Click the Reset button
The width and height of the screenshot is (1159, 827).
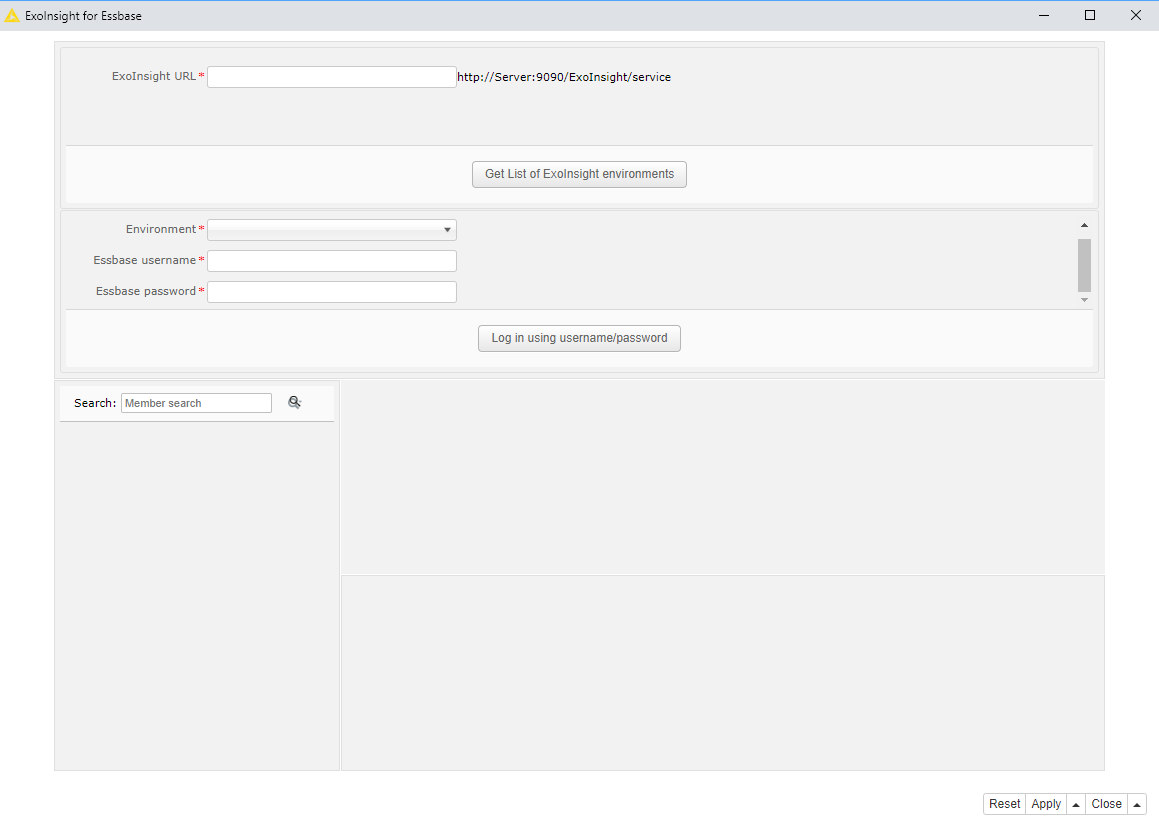point(1005,804)
